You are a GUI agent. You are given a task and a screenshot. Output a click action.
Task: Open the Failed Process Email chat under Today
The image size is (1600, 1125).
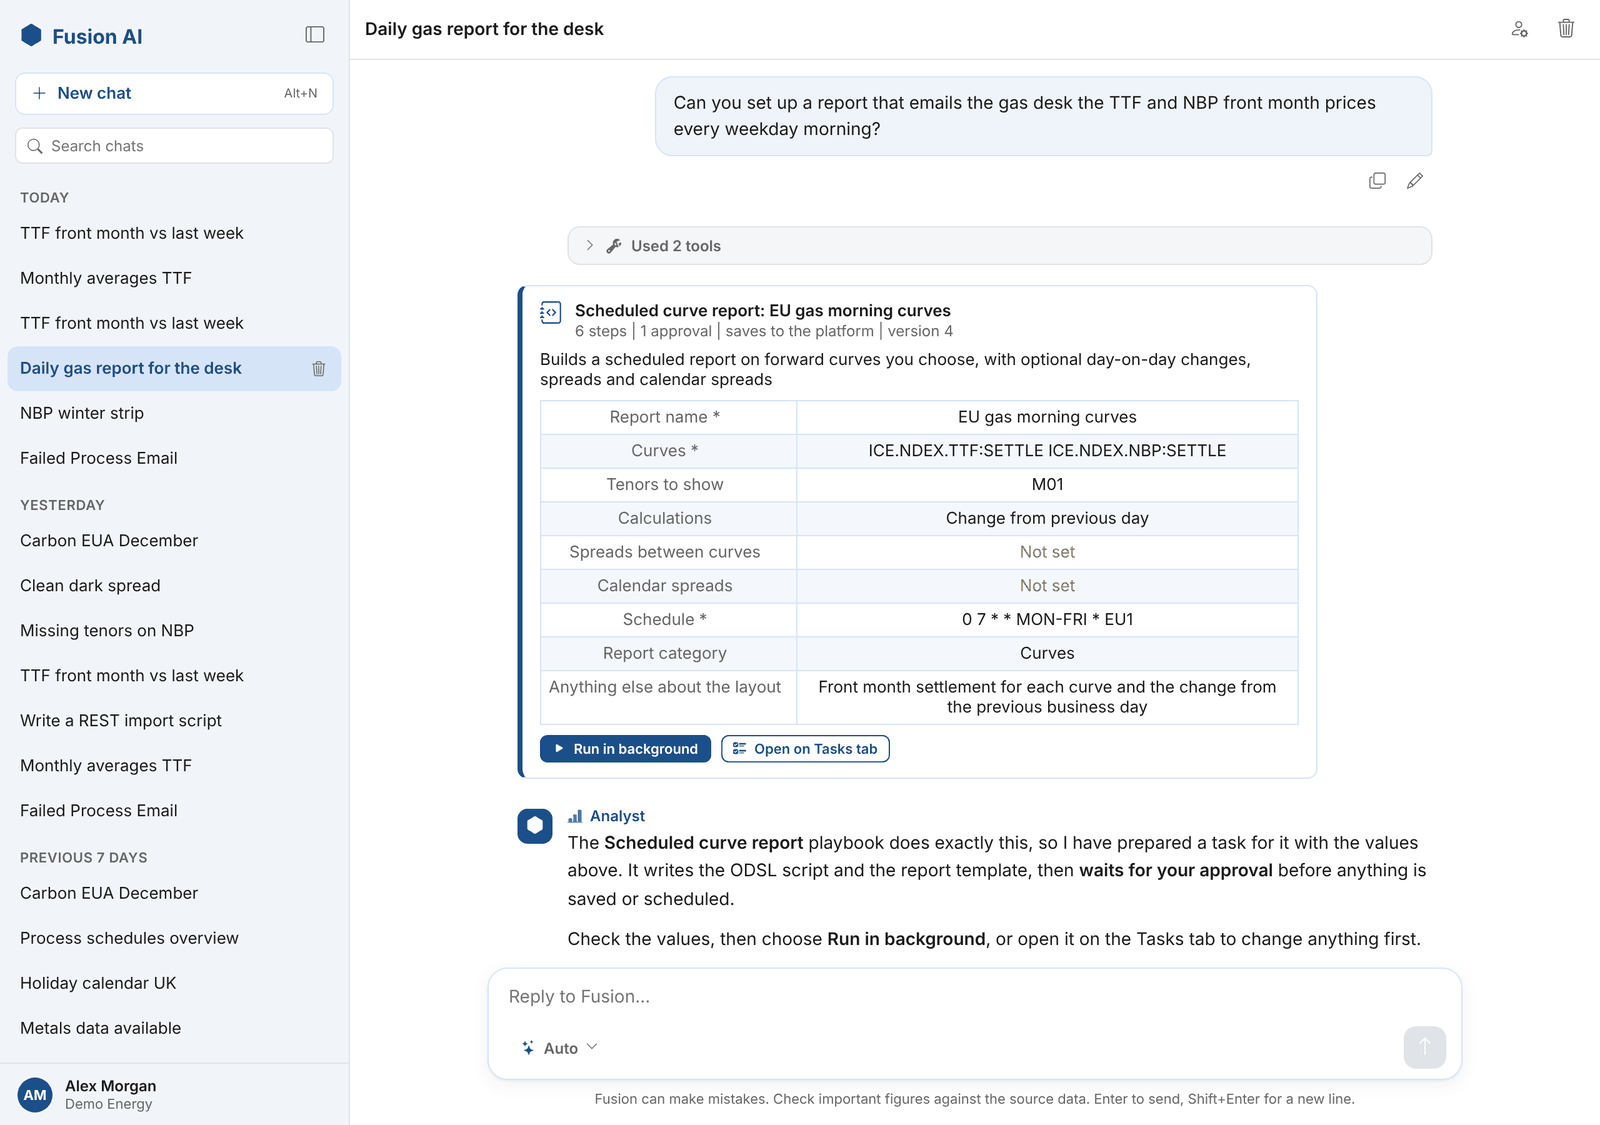pos(174,458)
